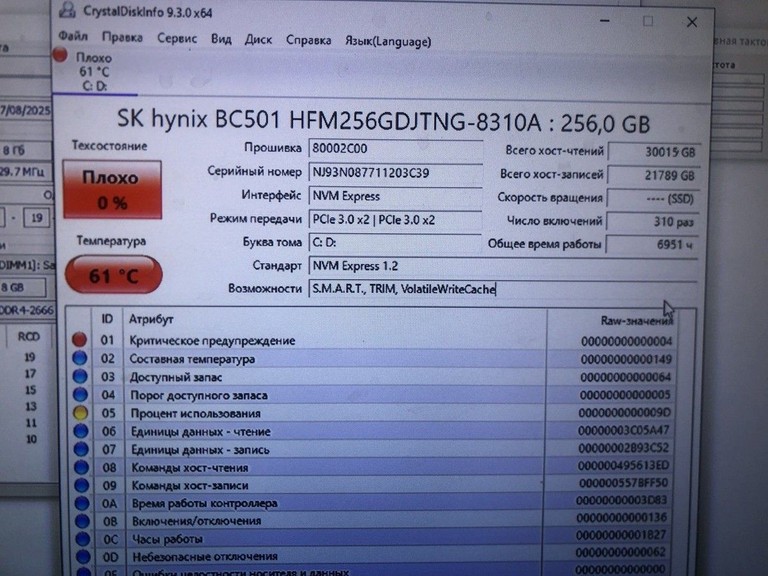Select the Процент использования row

(372, 413)
